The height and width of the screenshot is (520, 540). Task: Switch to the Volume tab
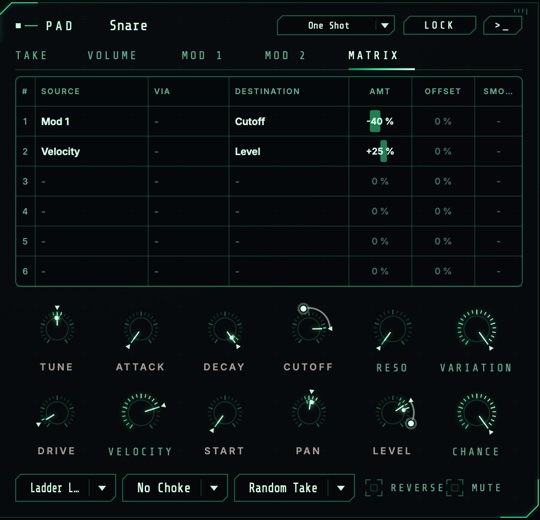pos(112,55)
